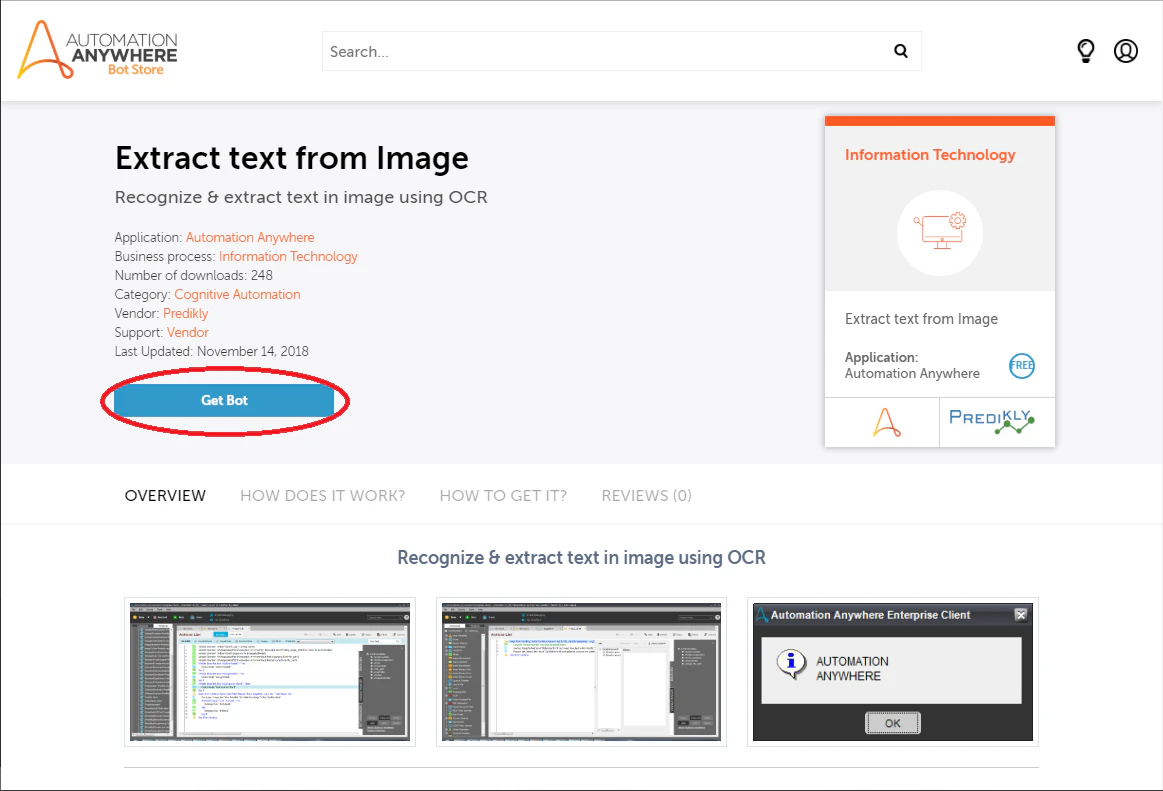
Task: Click the card title Extract text from Image
Action: coord(921,319)
